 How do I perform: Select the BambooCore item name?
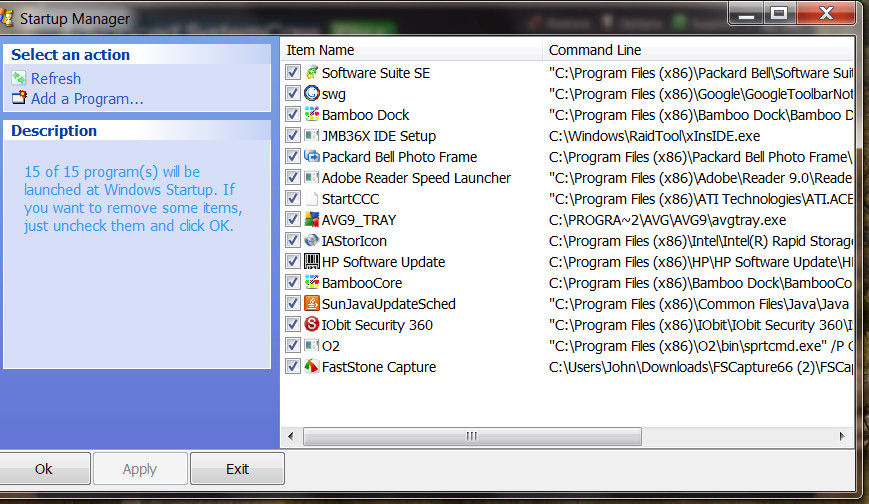coord(362,283)
